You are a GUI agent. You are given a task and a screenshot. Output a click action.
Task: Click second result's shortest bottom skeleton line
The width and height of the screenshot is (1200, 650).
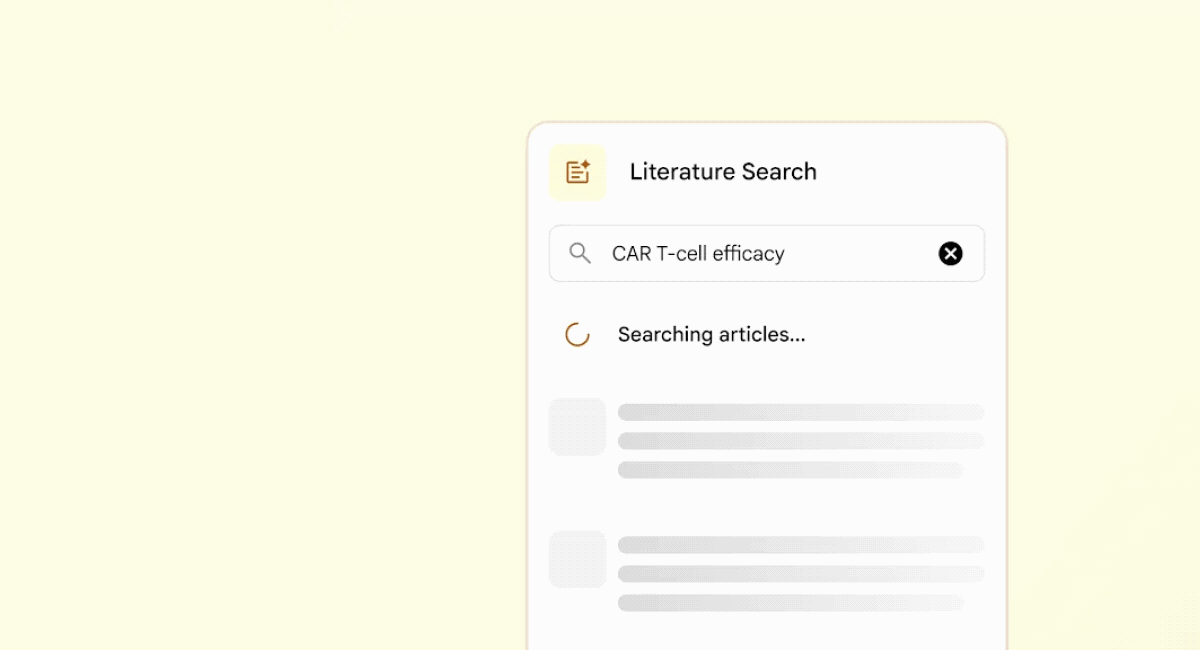(x=791, y=603)
